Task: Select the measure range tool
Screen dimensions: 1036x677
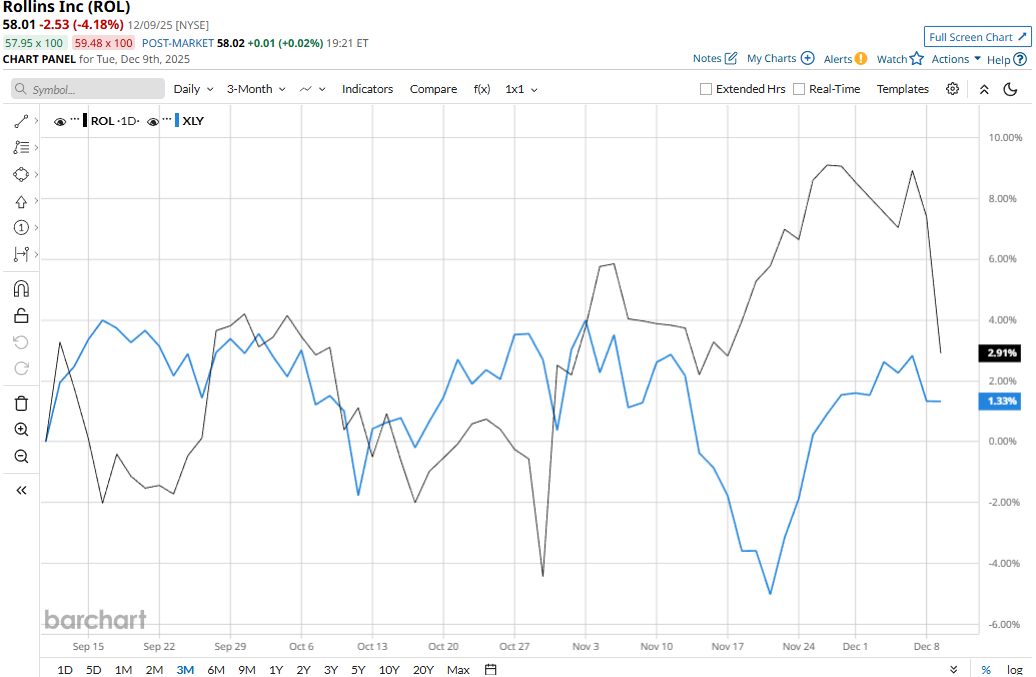Action: (21, 254)
